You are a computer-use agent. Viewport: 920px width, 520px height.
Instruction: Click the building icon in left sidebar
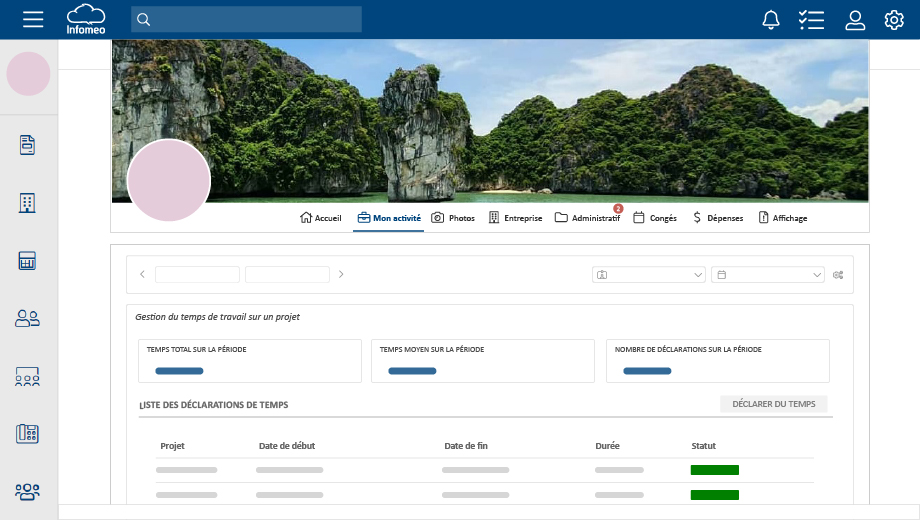(28, 203)
